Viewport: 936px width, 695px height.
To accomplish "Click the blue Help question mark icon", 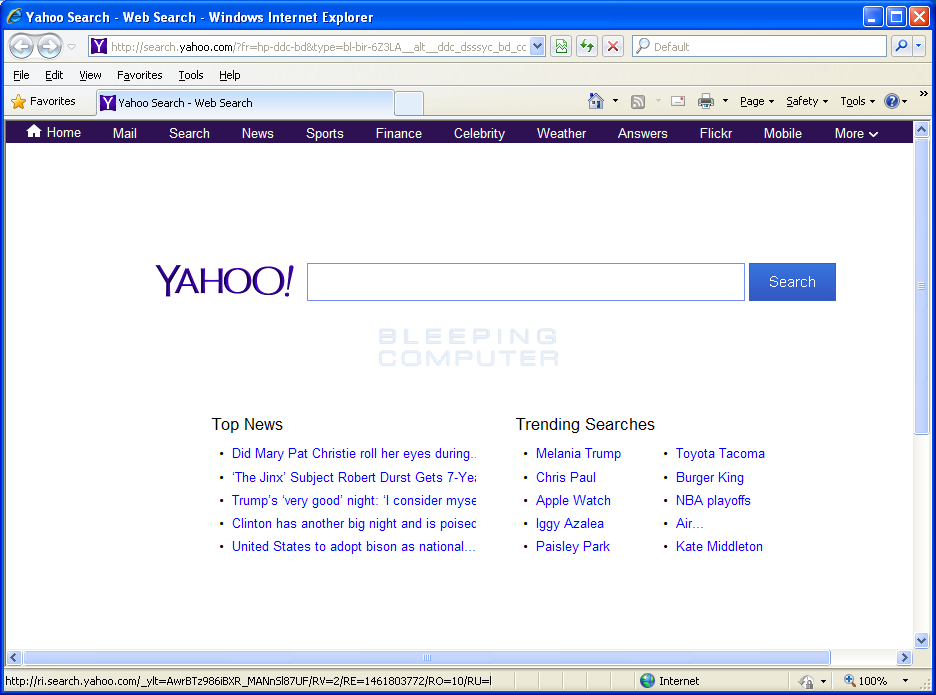I will (892, 101).
